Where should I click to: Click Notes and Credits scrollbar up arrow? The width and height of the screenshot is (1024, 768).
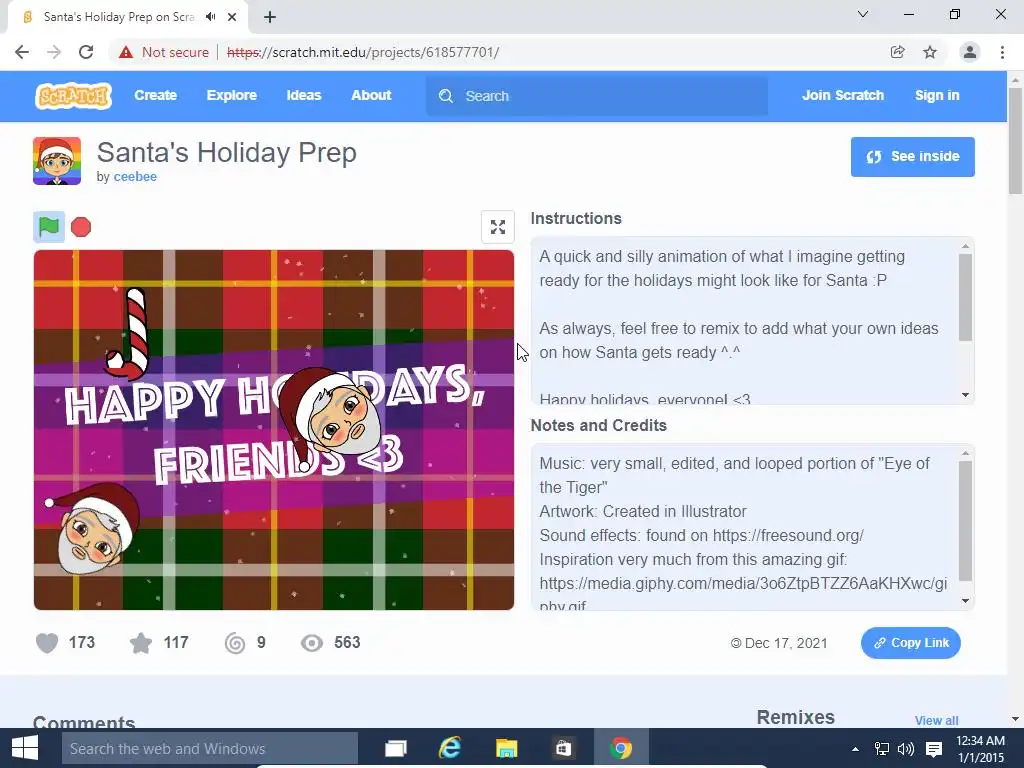pyautogui.click(x=965, y=453)
